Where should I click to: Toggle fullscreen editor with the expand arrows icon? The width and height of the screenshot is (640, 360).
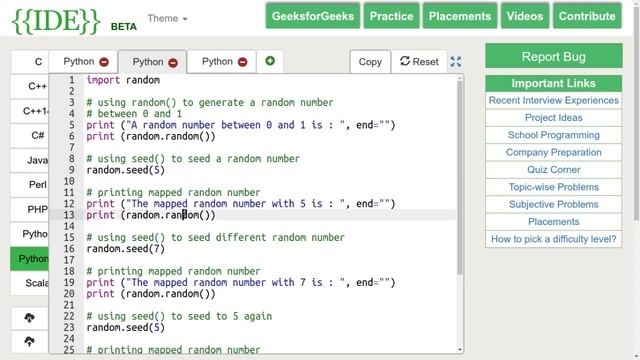click(x=456, y=62)
